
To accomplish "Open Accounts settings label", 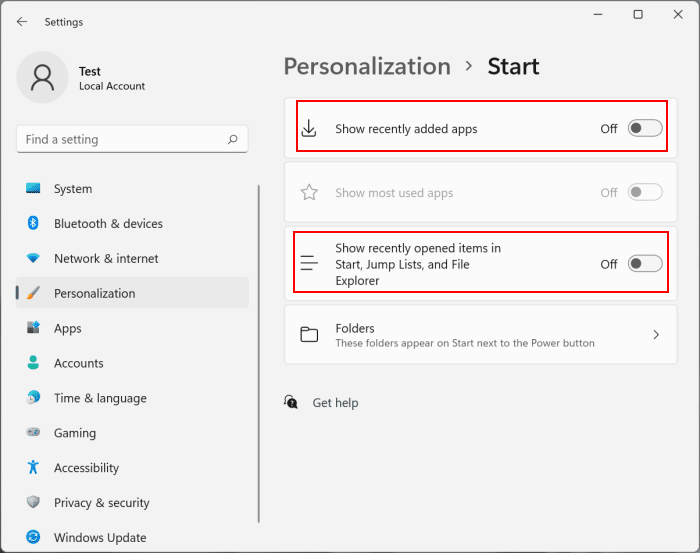I will 79,363.
